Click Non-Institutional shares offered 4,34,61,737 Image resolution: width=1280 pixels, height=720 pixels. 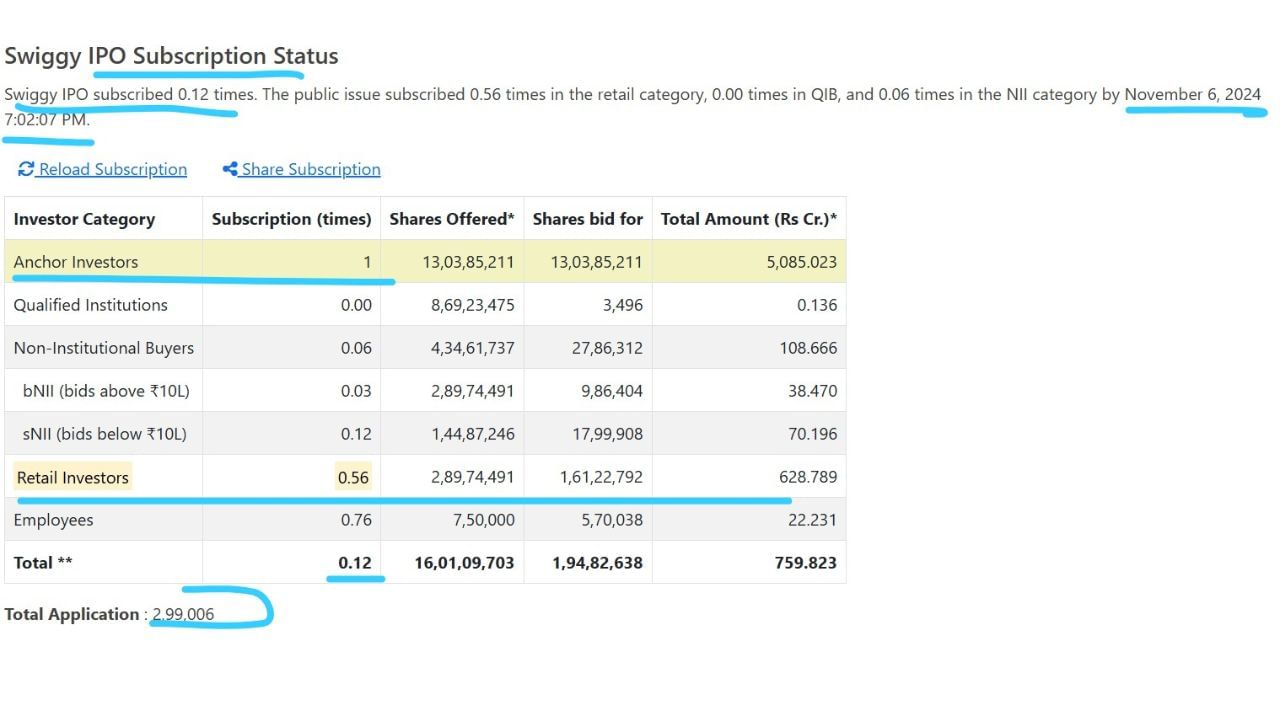point(473,348)
